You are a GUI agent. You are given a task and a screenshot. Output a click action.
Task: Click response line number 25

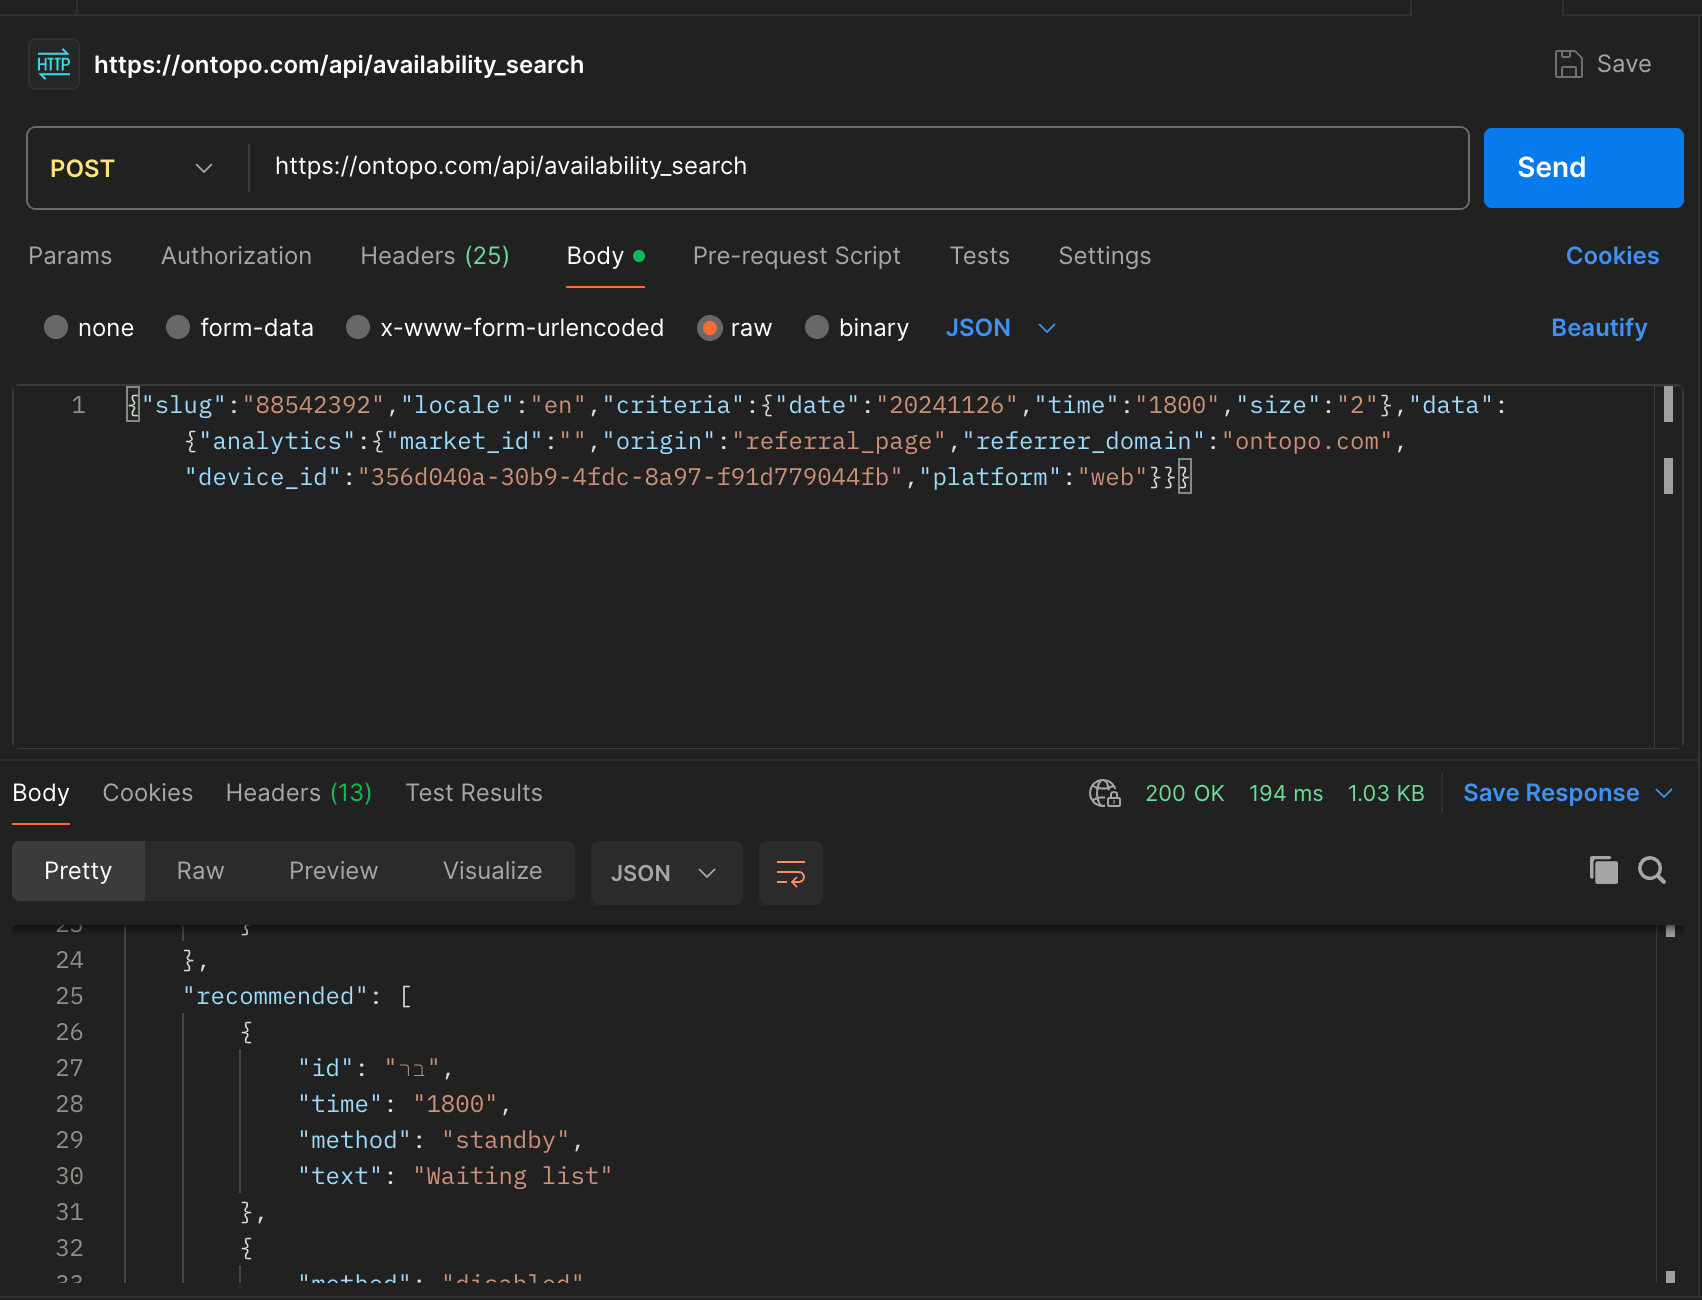pyautogui.click(x=70, y=997)
